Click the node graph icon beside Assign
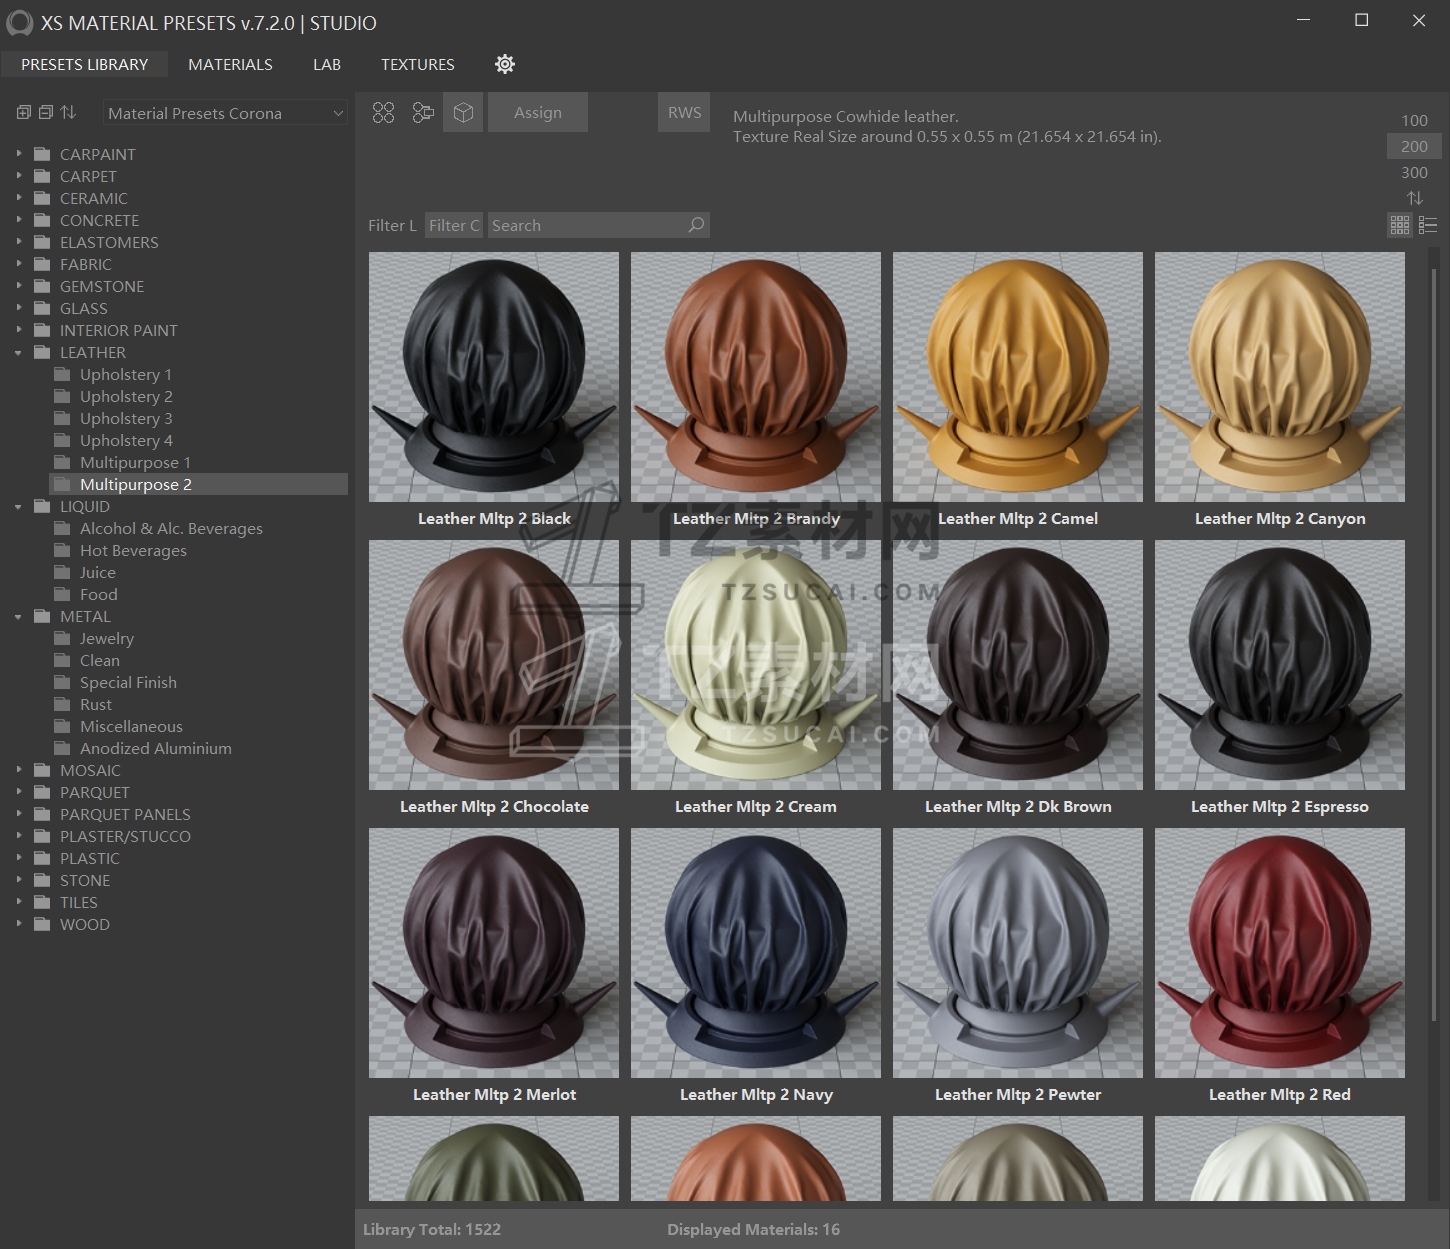The height and width of the screenshot is (1249, 1450). pos(423,113)
